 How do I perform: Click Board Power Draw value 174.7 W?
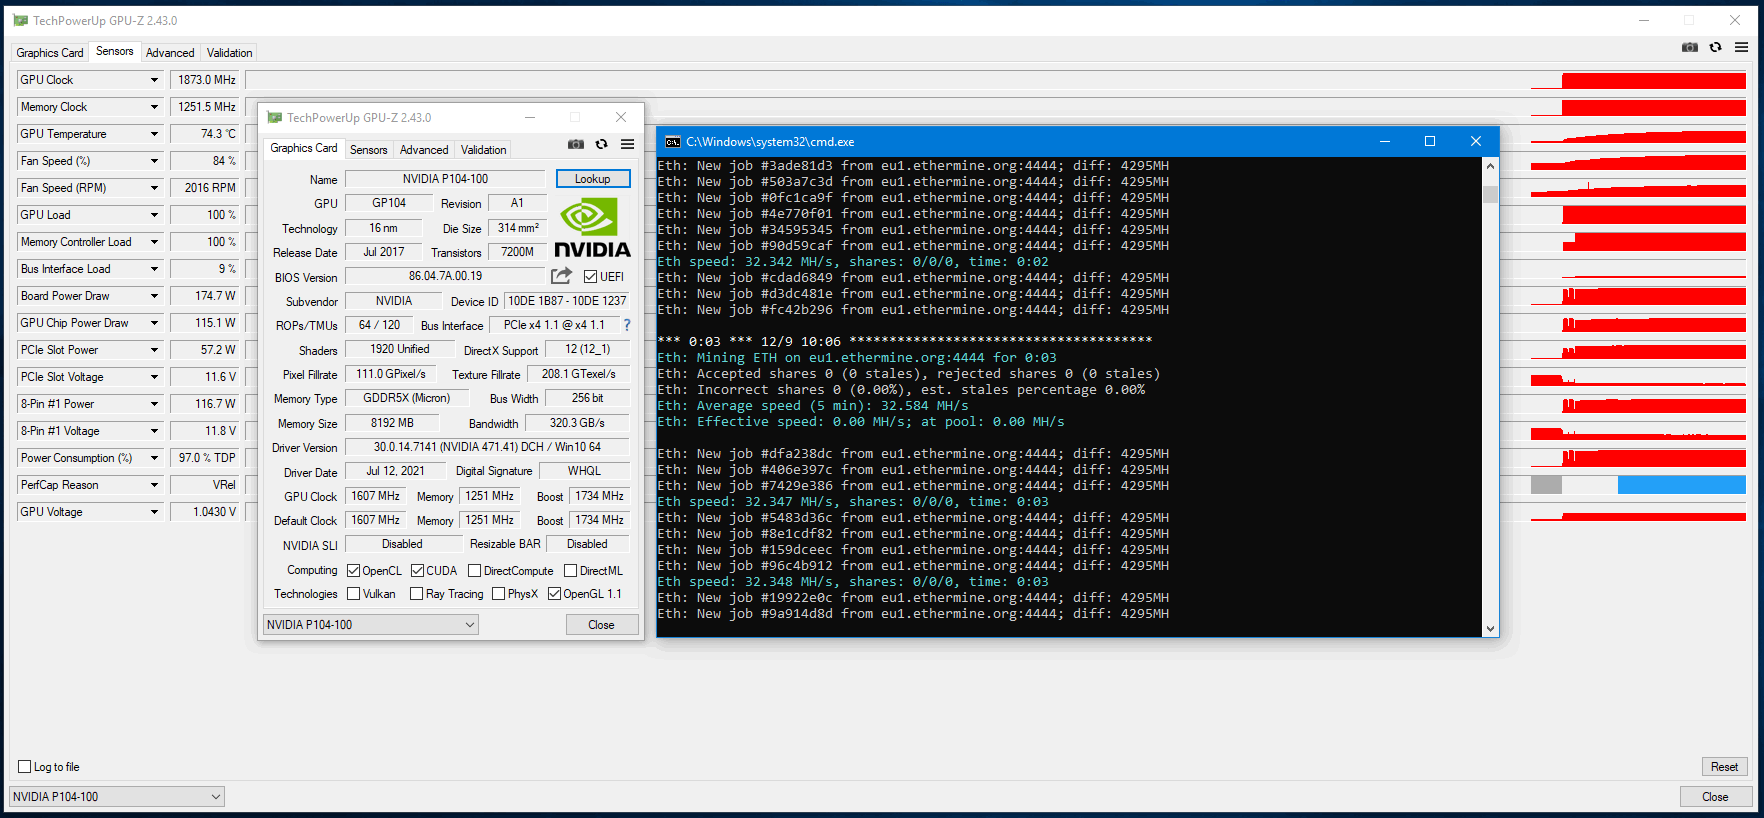pyautogui.click(x=206, y=296)
